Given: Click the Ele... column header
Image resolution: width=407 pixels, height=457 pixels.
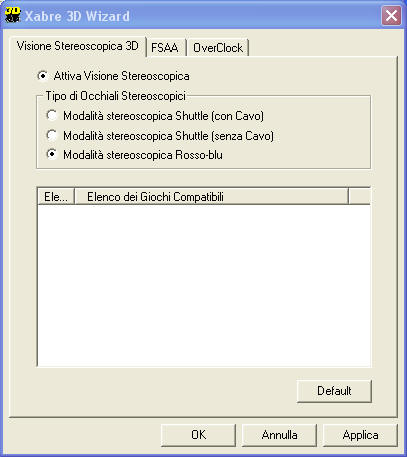Looking at the screenshot, I should click(x=56, y=197).
